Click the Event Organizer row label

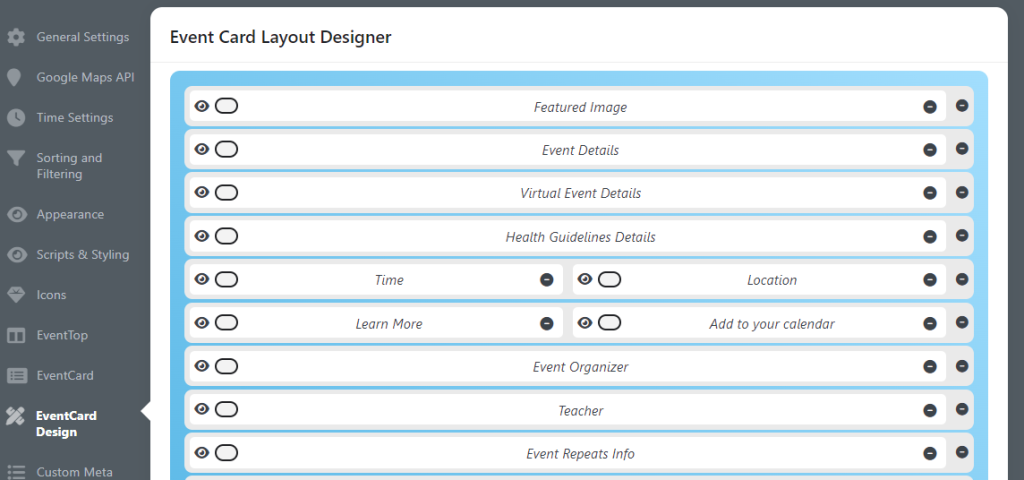tap(580, 367)
